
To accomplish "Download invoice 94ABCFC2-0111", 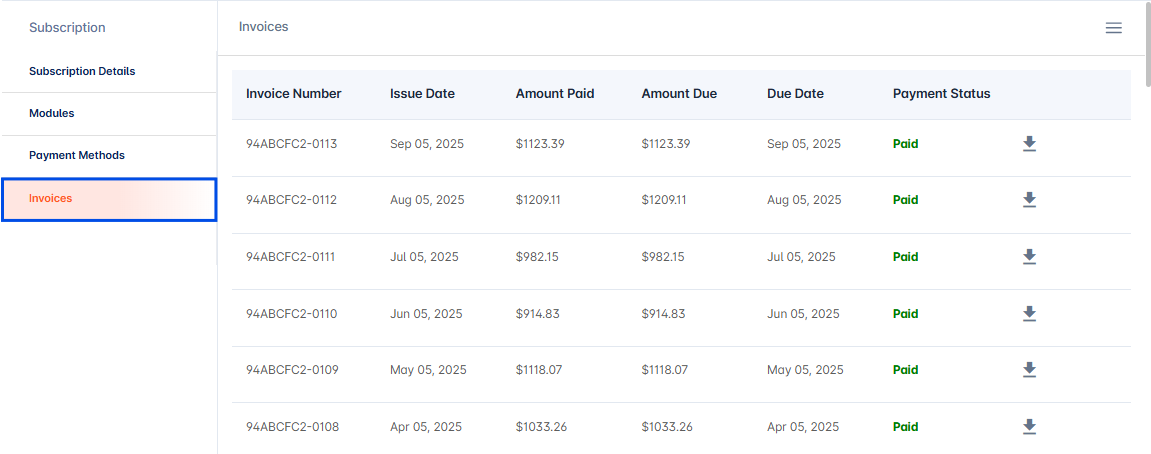I will (x=1029, y=256).
